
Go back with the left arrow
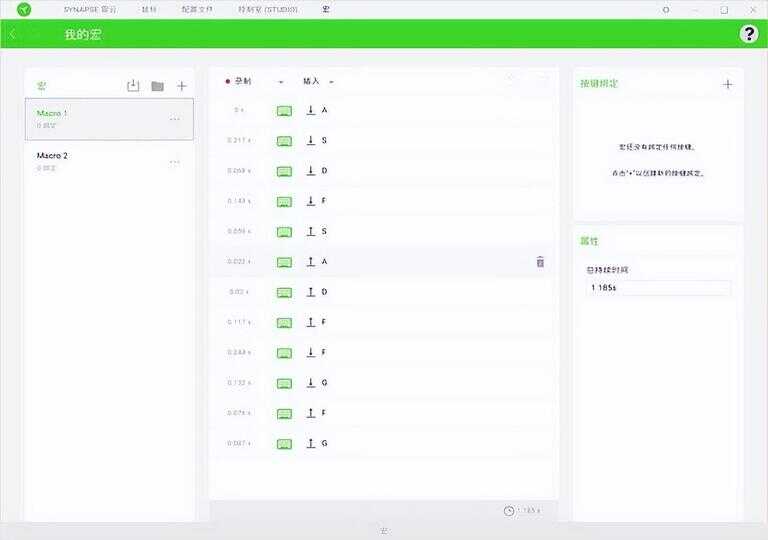13,34
